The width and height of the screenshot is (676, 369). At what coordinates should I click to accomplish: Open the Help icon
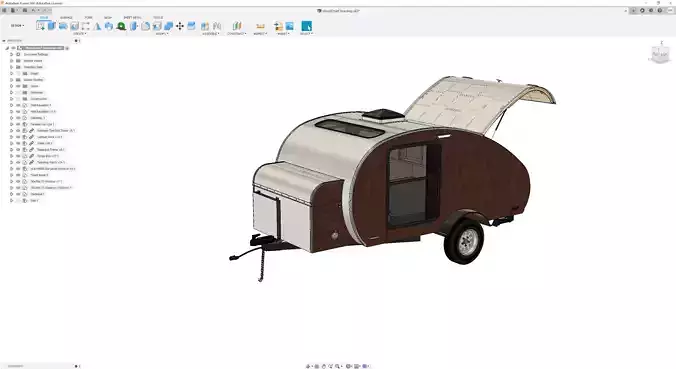660,10
